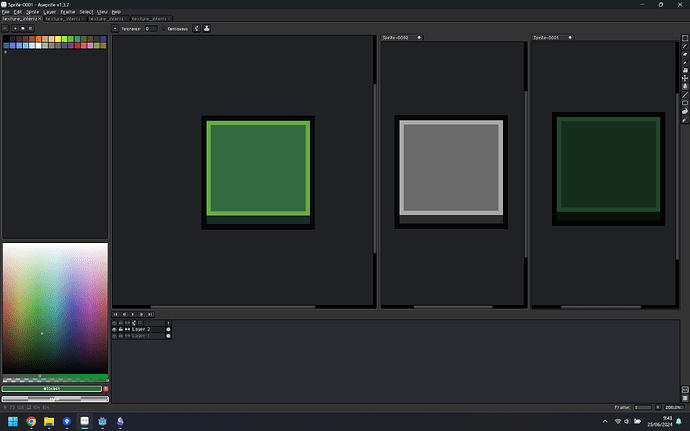Viewport: 690px width, 431px height.
Task: Go to next frame
Action: click(x=141, y=314)
